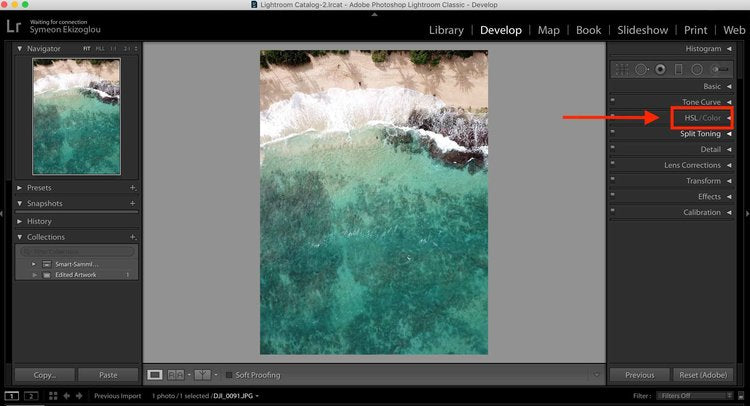Click the Smart-Samml collection set icon
Screen dimensions: 750x406
(x=46, y=264)
